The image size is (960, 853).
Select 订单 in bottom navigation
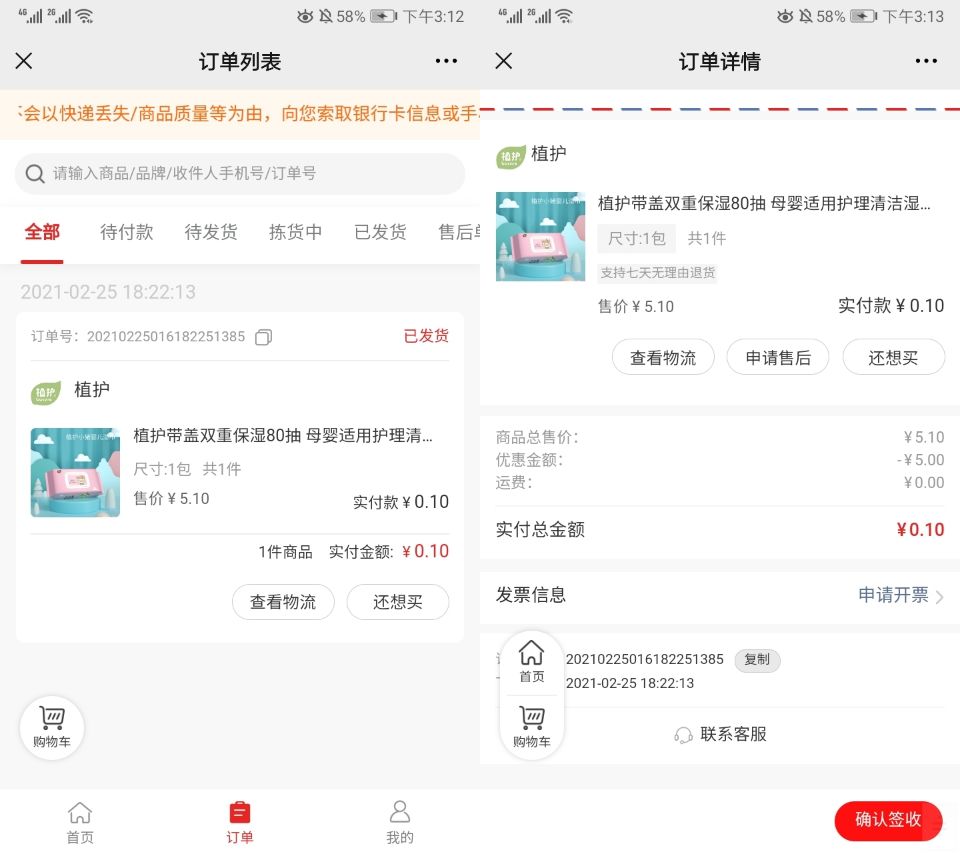point(239,822)
